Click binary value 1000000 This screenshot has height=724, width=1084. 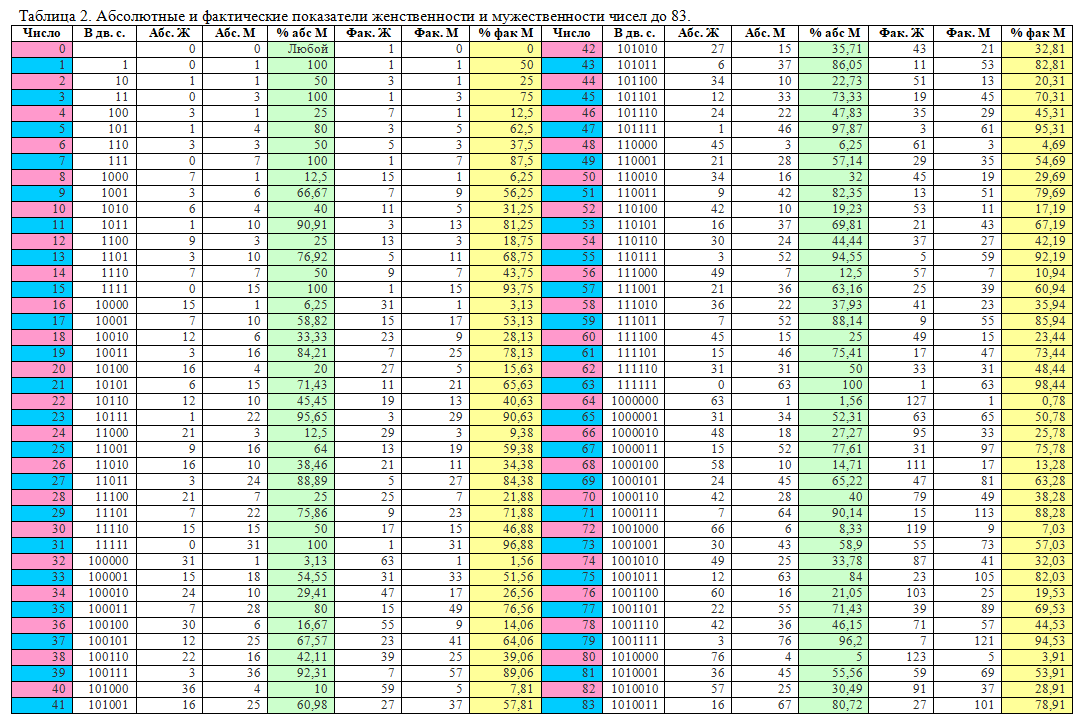(x=633, y=401)
